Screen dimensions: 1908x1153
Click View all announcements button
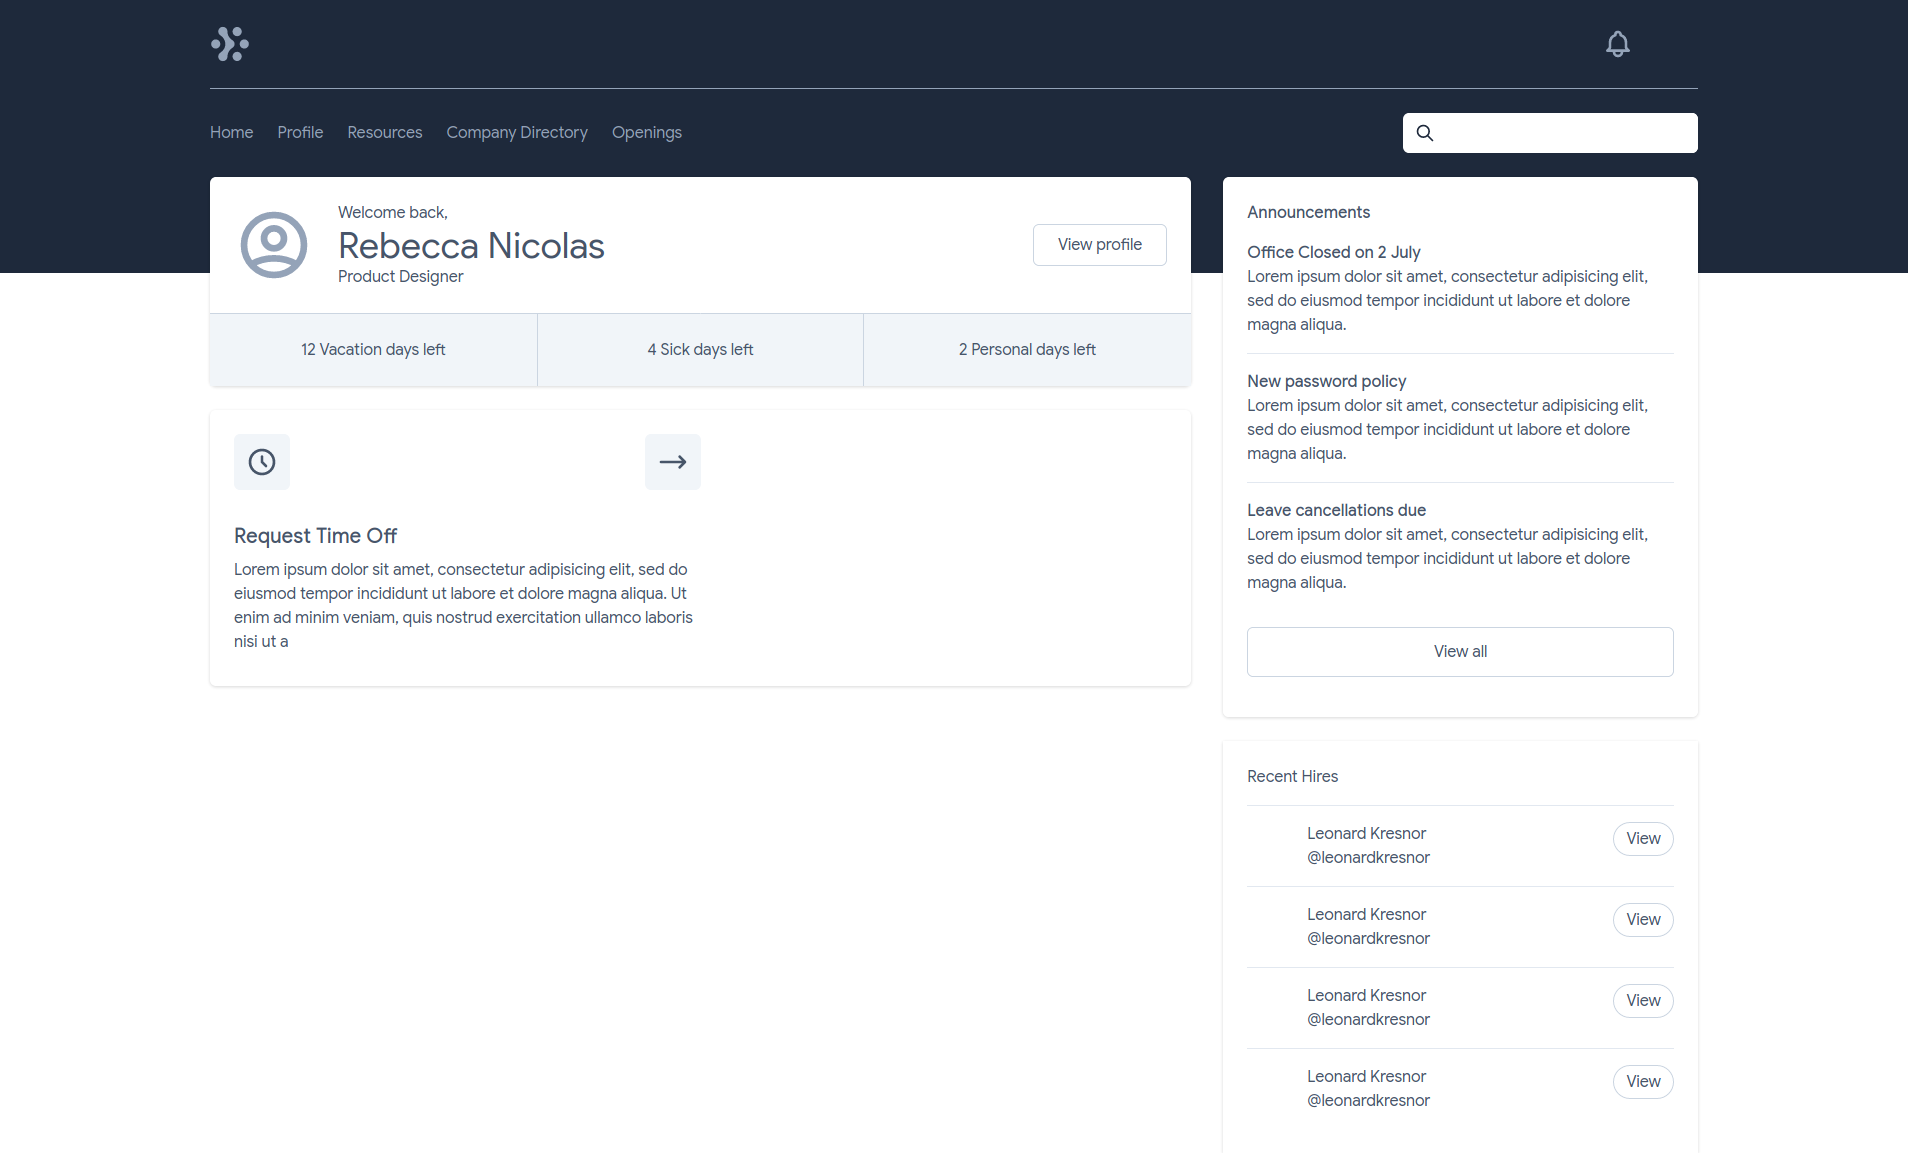pos(1459,652)
